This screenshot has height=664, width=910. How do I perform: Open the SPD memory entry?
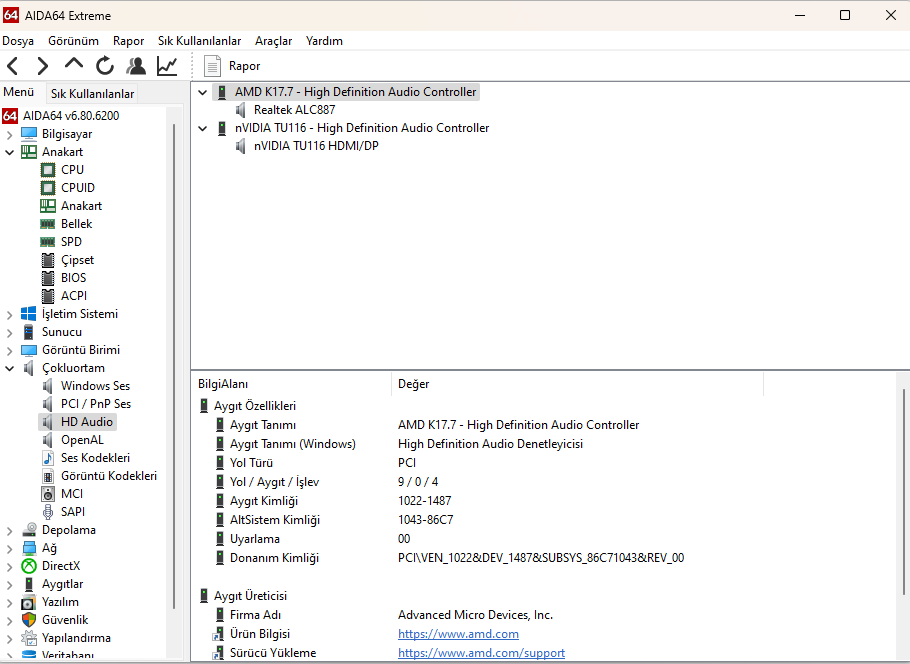71,242
